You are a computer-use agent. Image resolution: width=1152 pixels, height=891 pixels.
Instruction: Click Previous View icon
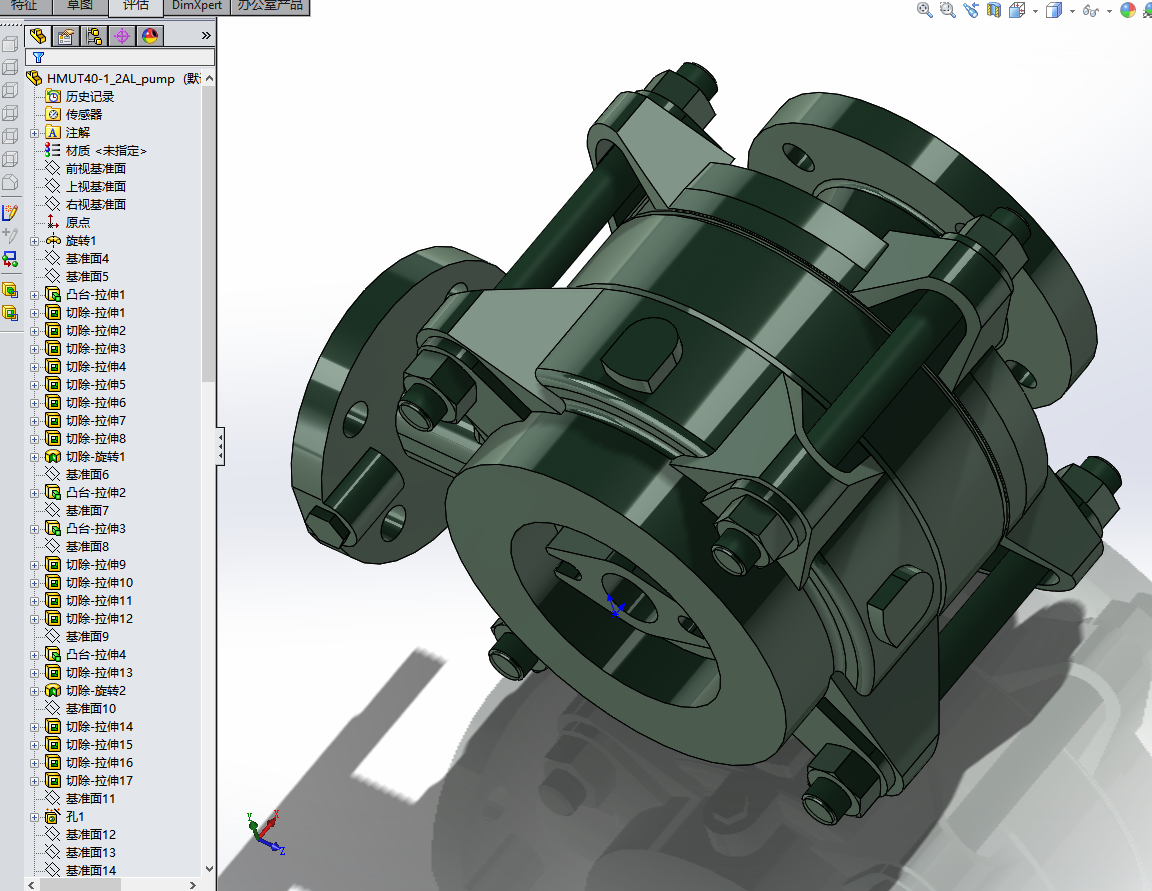tap(971, 10)
